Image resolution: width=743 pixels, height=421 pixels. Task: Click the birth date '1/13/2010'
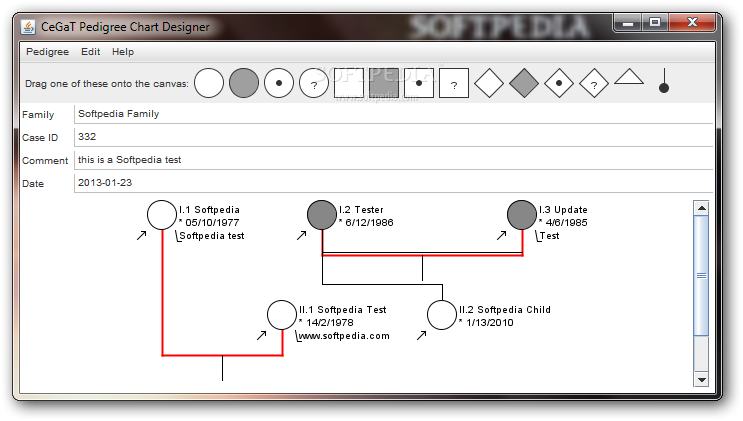click(x=489, y=322)
